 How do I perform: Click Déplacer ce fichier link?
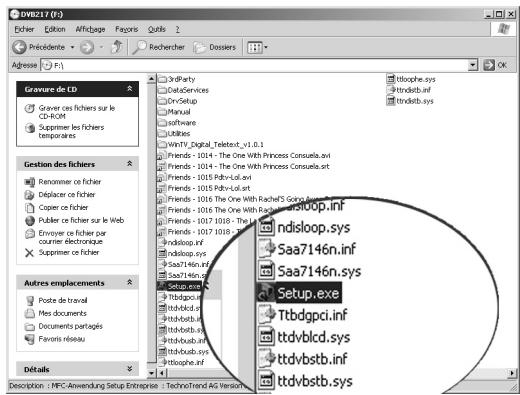click(67, 194)
